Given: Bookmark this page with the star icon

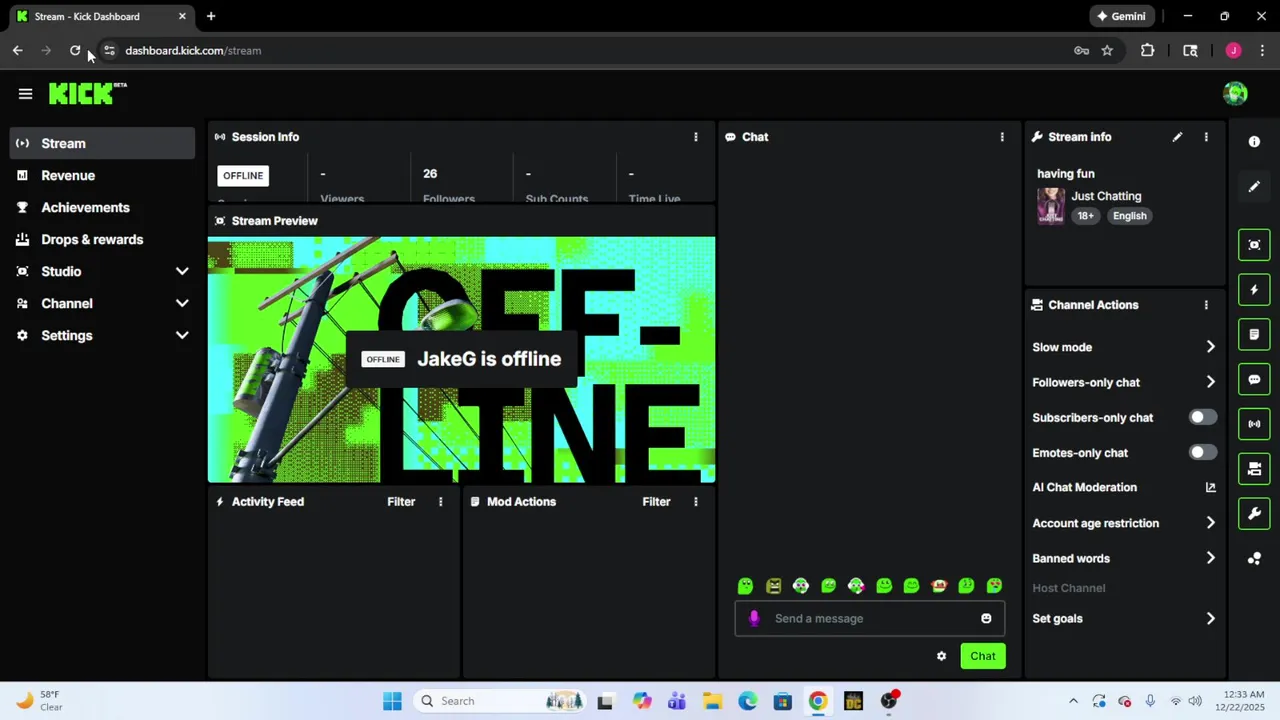Looking at the screenshot, I should (x=1107, y=50).
